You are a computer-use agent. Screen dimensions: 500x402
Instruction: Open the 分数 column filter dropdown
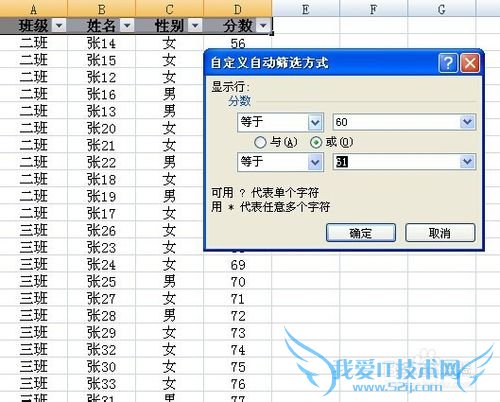(263, 25)
